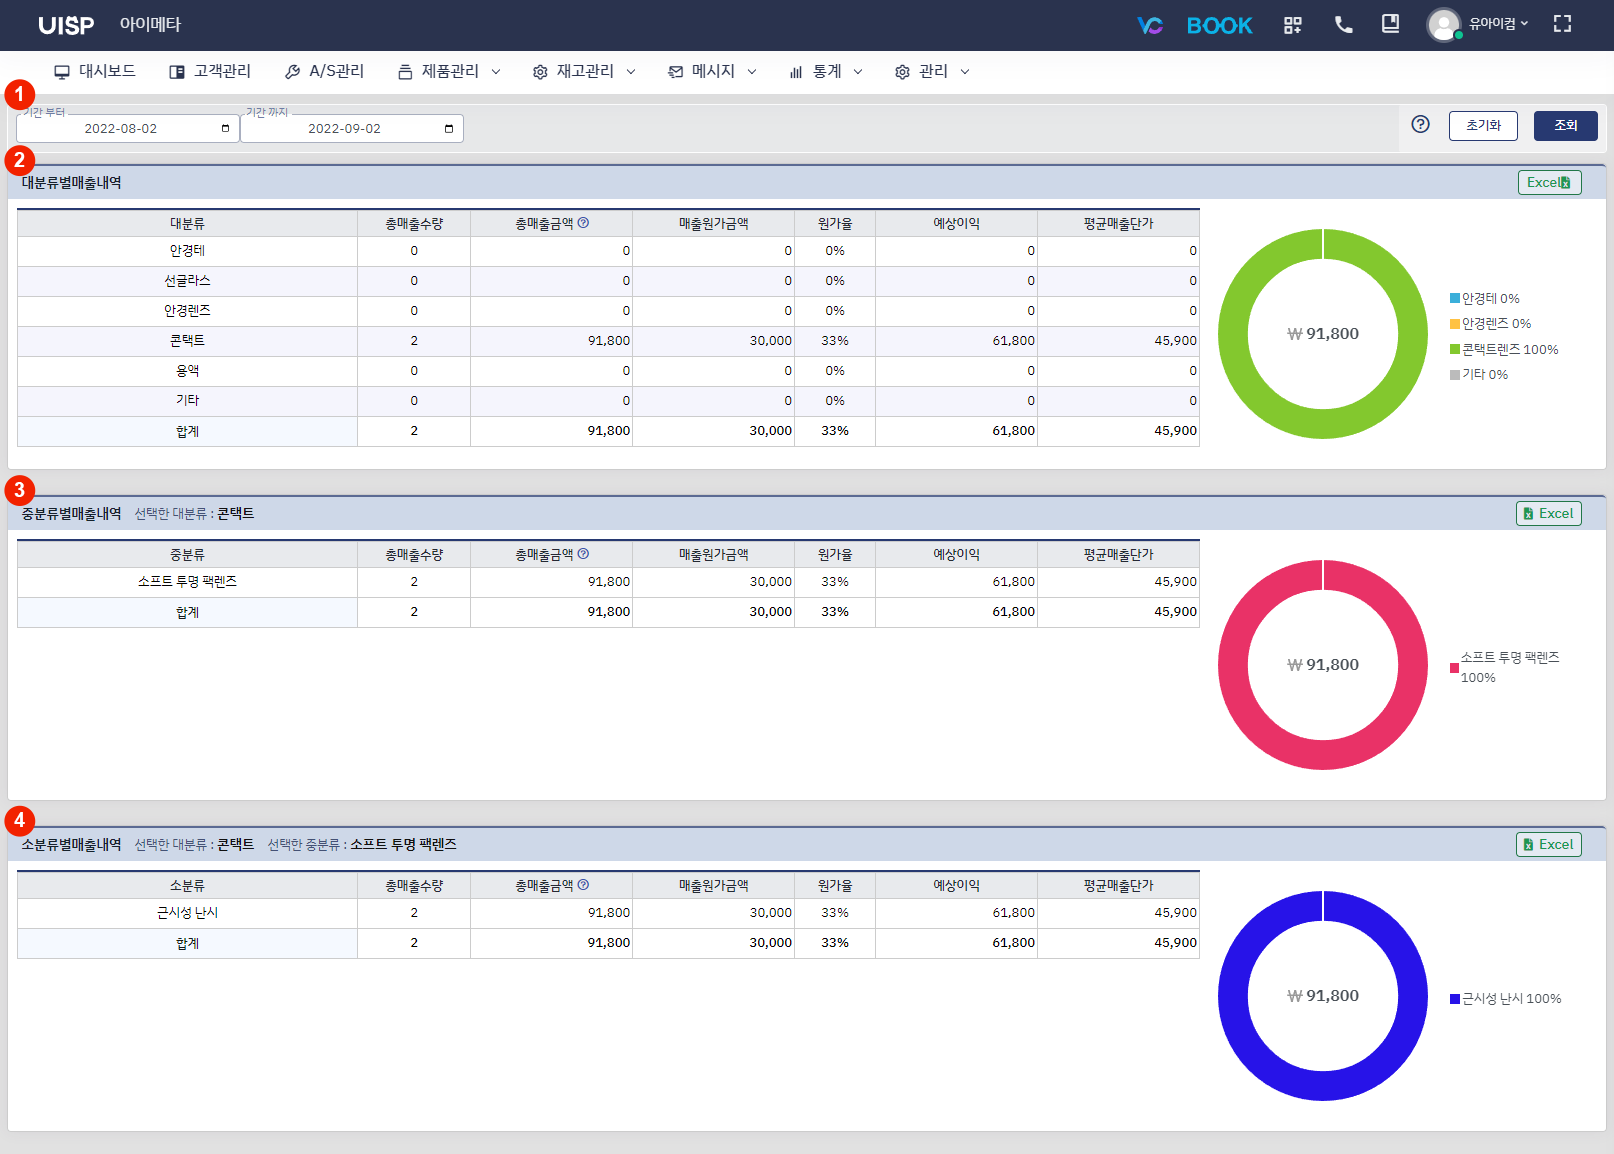This screenshot has height=1154, width=1614.
Task: Click the 초기화 reset button
Action: [1483, 126]
